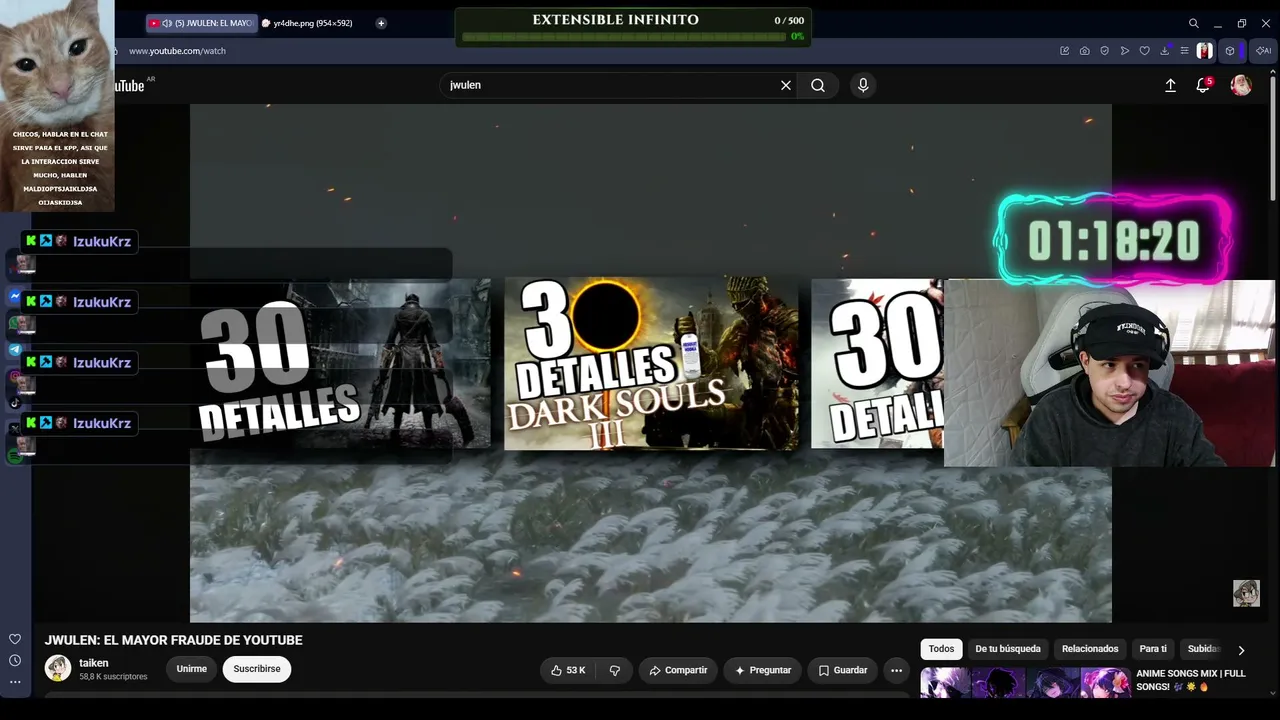
Task: Open the shield privacy protection icon
Action: 1104,51
